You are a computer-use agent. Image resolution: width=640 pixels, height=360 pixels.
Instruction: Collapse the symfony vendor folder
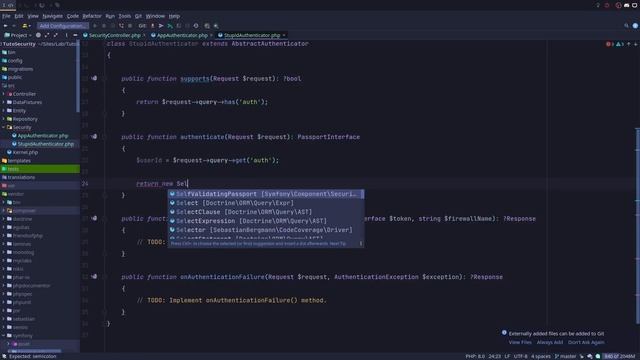[x=4, y=336]
